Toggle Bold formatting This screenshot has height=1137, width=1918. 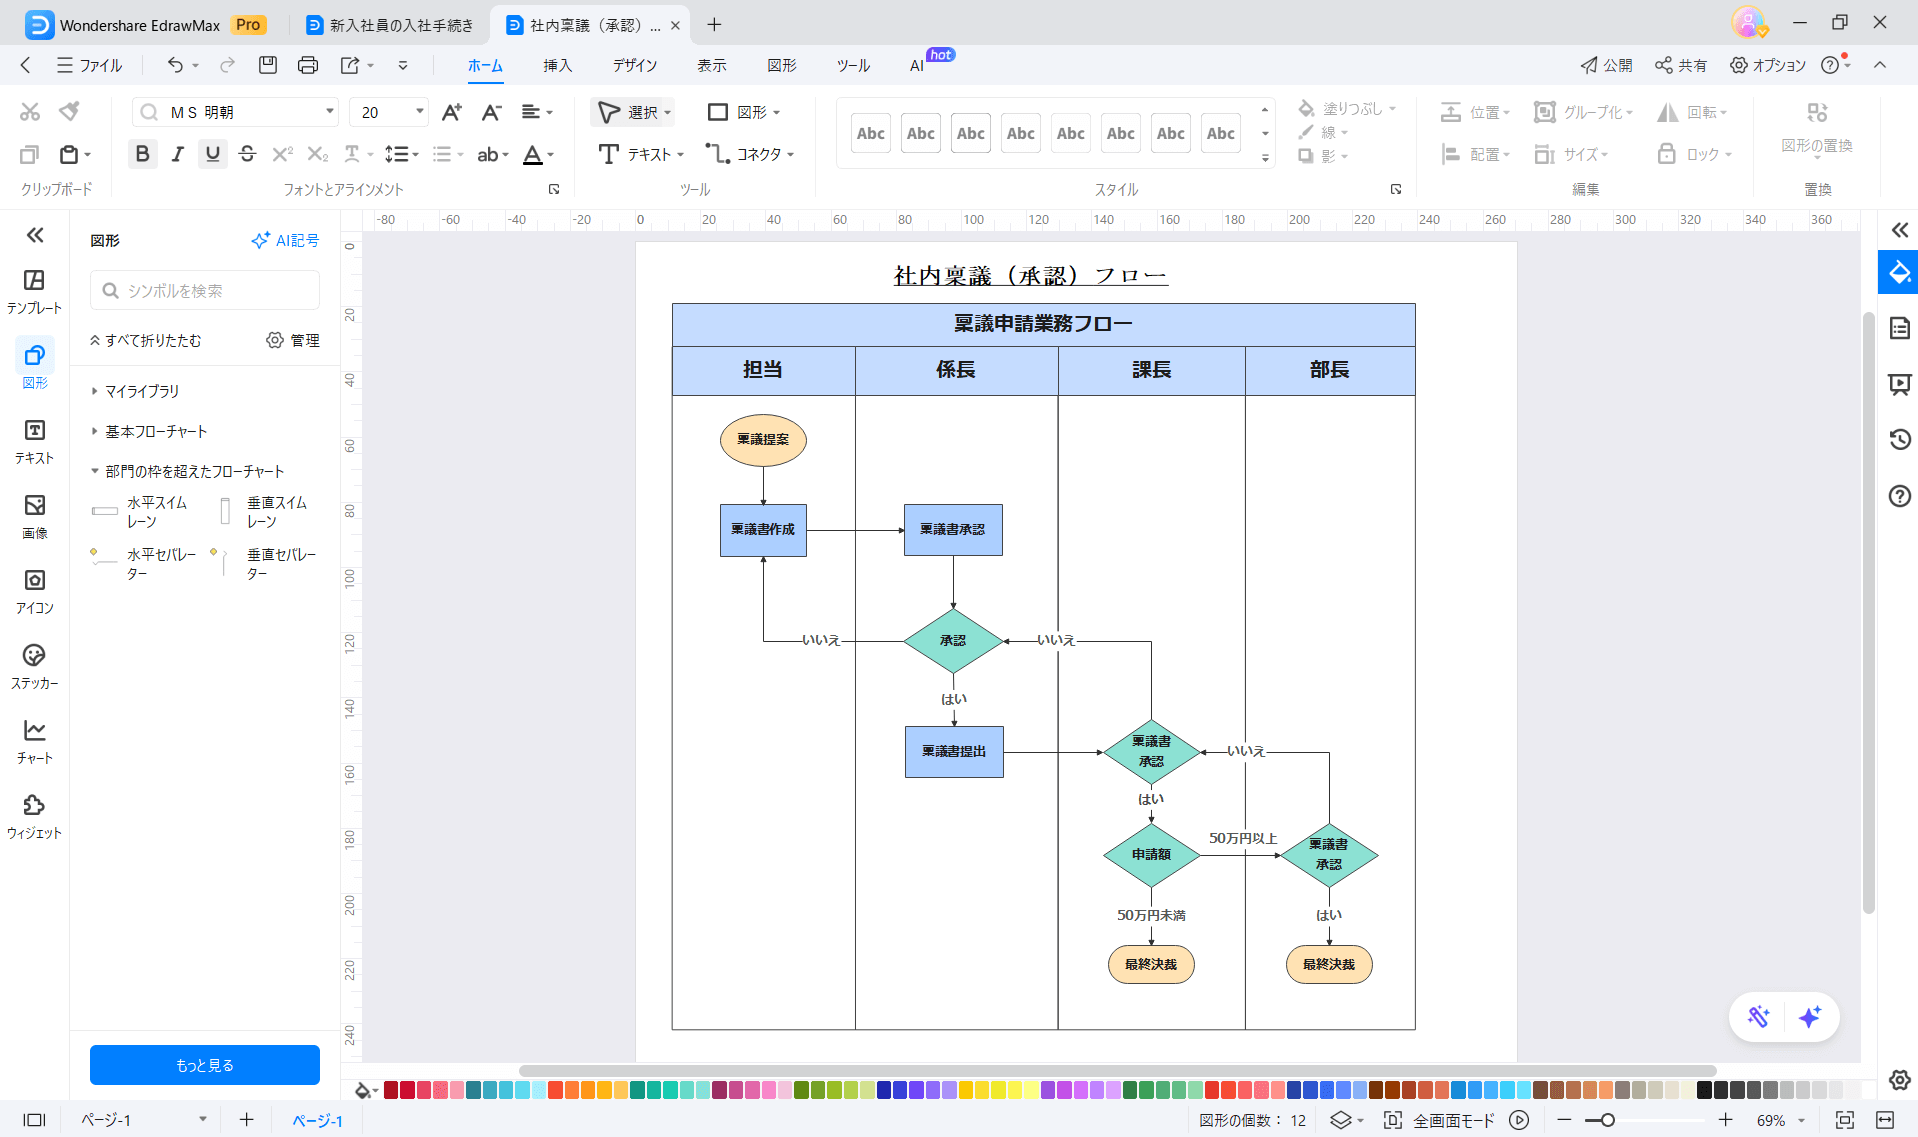(x=142, y=154)
